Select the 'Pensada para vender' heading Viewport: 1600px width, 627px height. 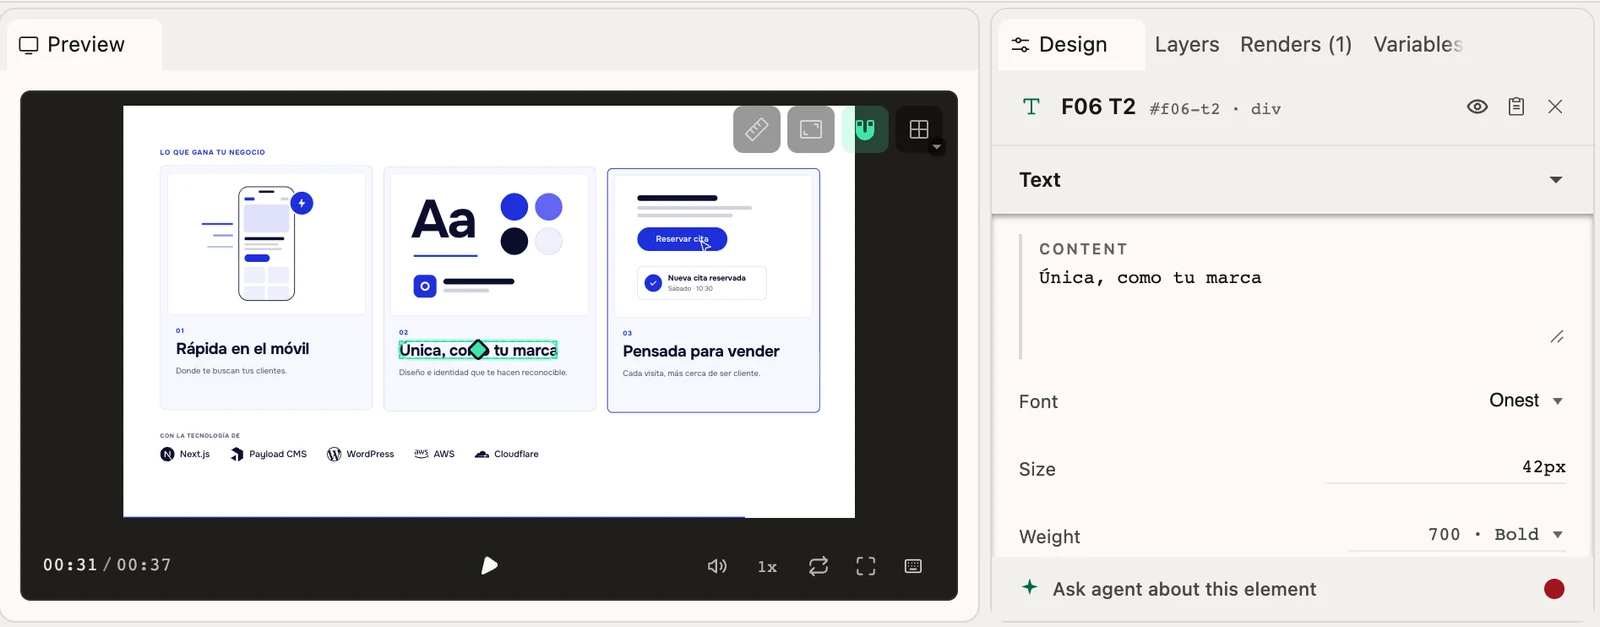tap(701, 351)
